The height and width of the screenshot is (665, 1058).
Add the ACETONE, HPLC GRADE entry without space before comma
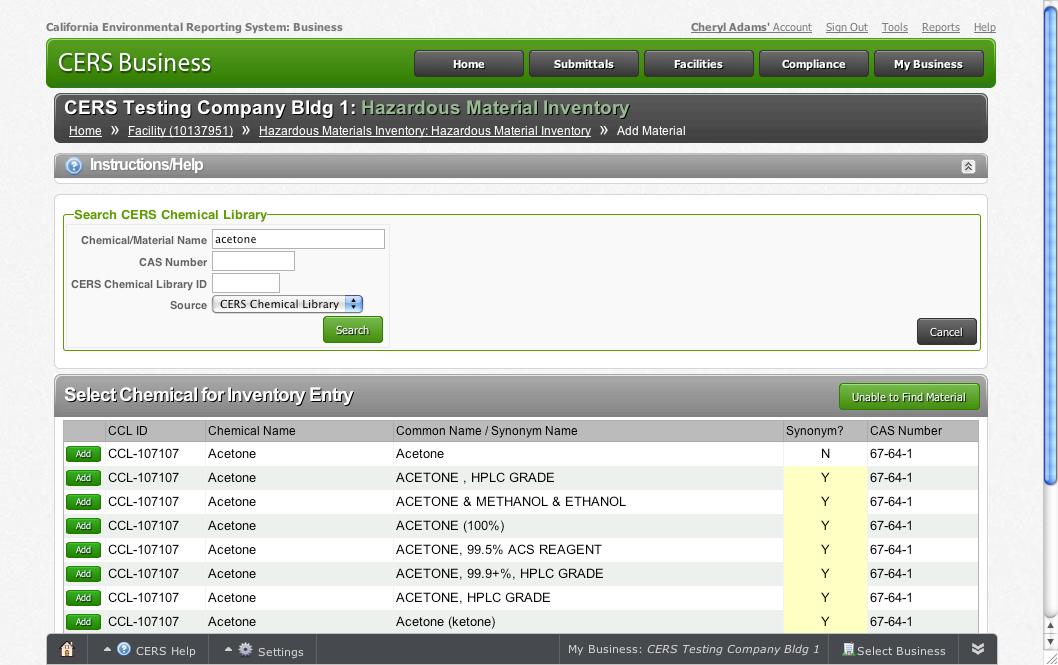(84, 598)
